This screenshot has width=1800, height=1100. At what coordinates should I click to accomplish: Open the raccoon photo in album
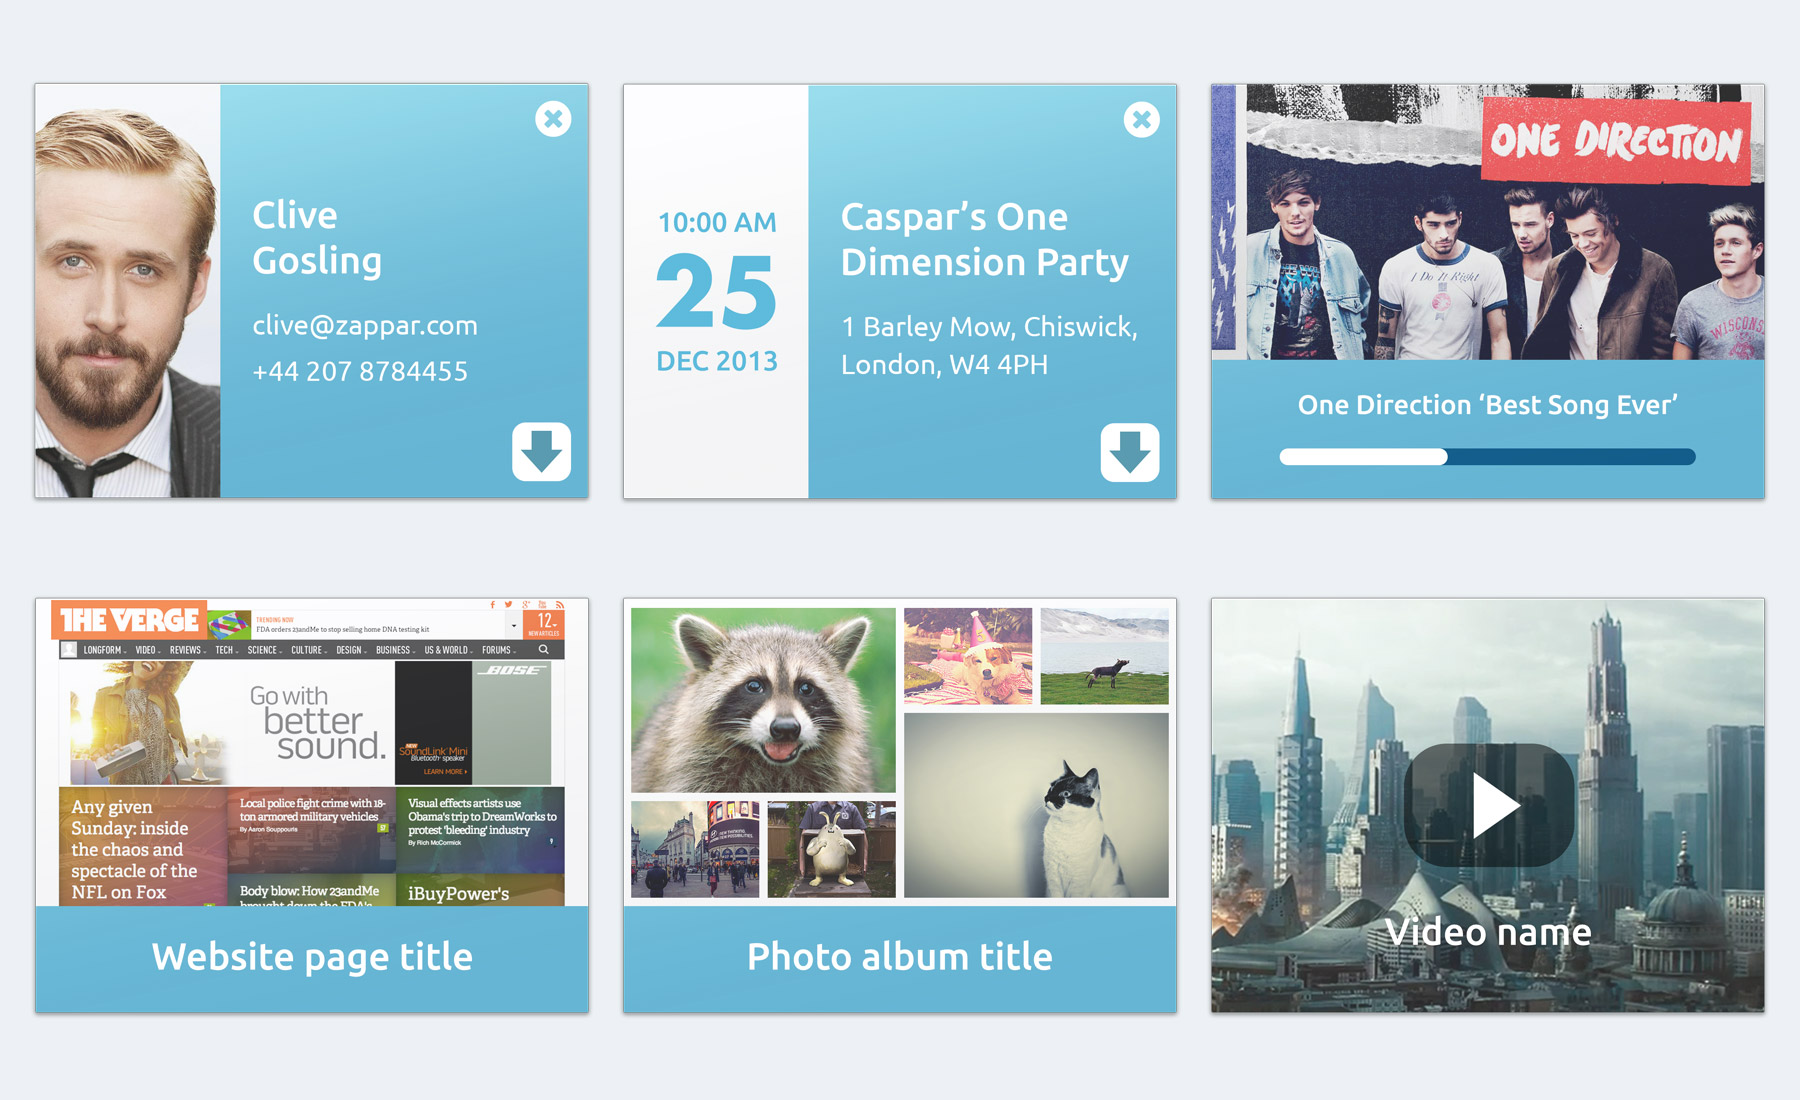tap(763, 700)
